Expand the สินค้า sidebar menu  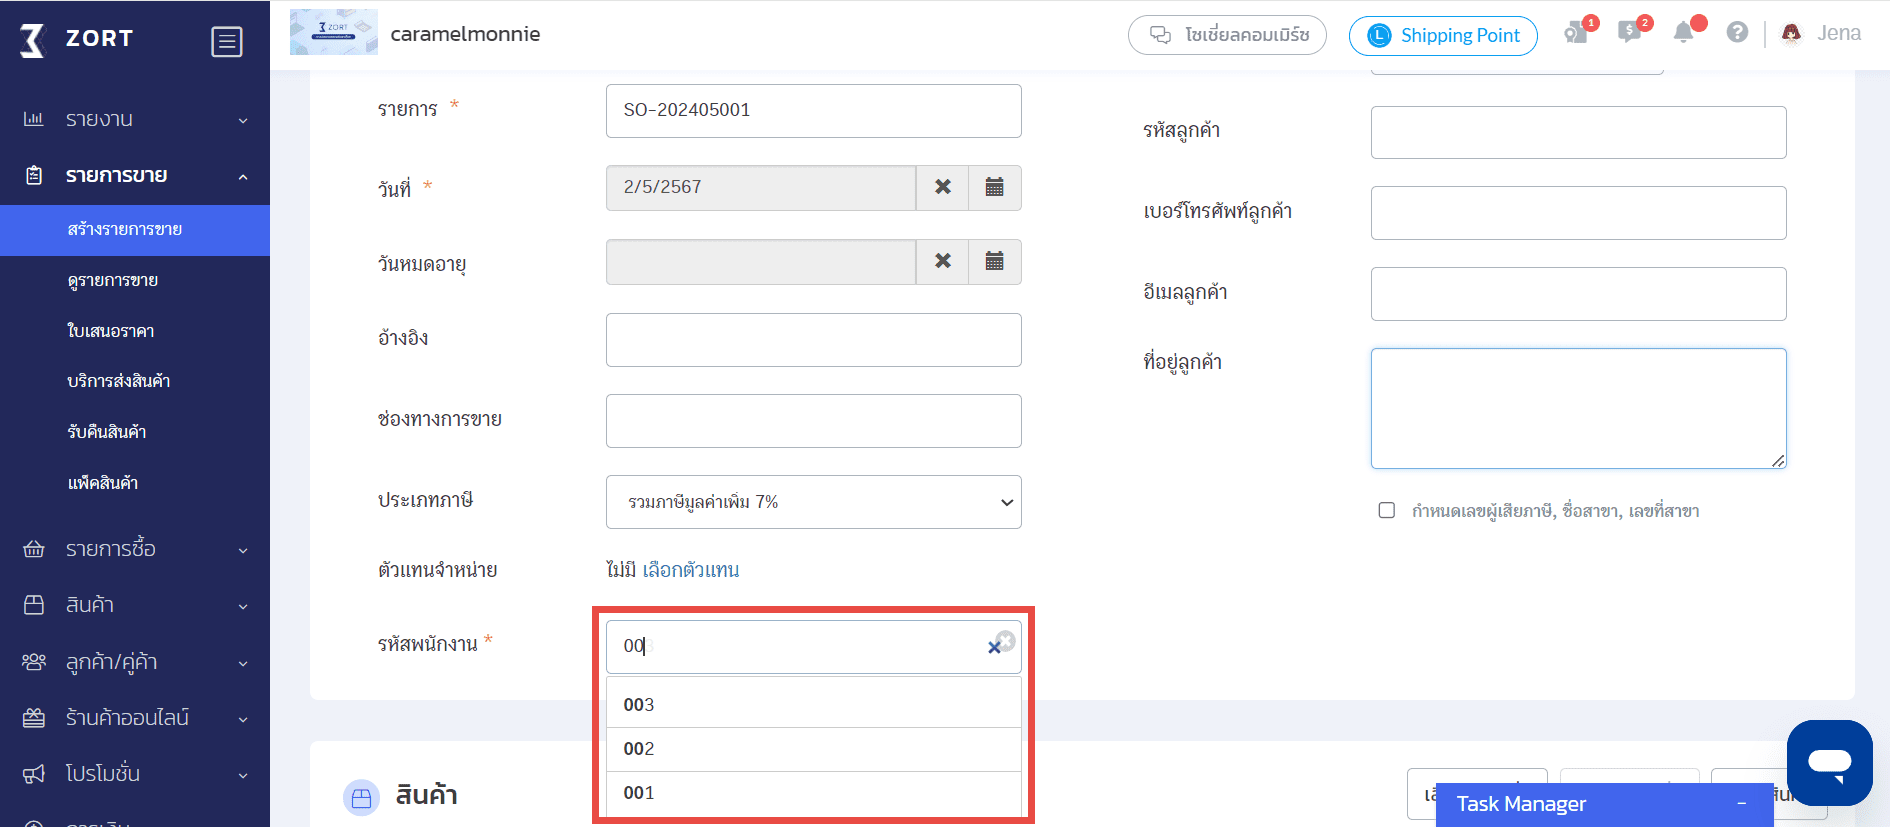pyautogui.click(x=243, y=606)
